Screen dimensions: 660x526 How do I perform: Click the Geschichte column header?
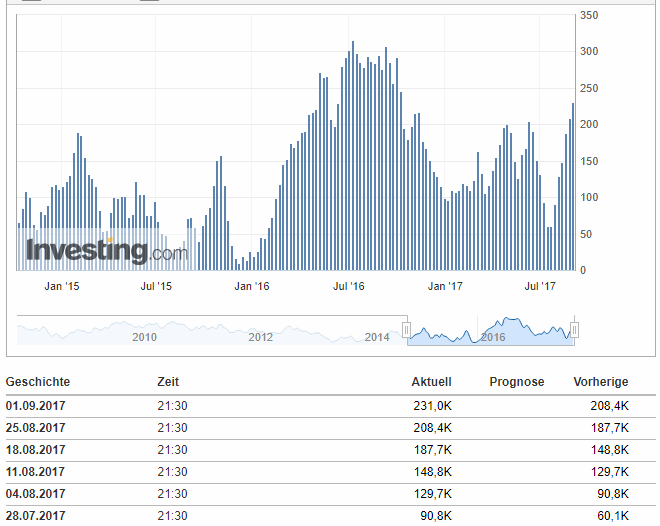(38, 382)
